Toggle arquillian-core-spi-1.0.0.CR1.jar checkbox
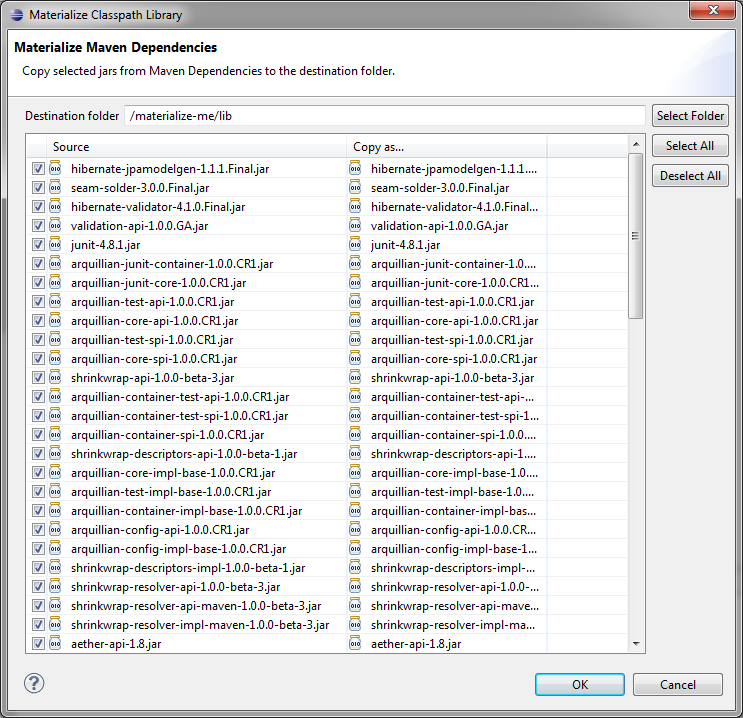Image resolution: width=743 pixels, height=718 pixels. point(38,359)
